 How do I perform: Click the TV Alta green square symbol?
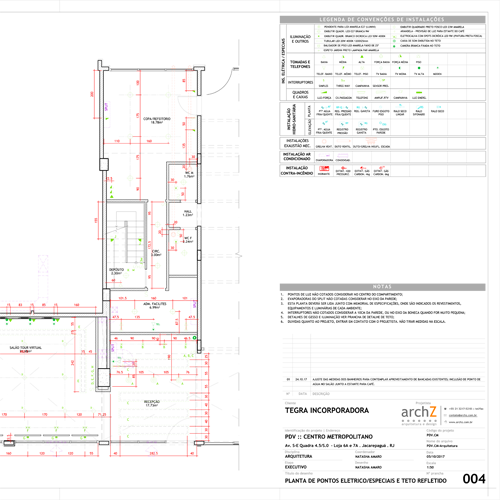[x=419, y=68]
